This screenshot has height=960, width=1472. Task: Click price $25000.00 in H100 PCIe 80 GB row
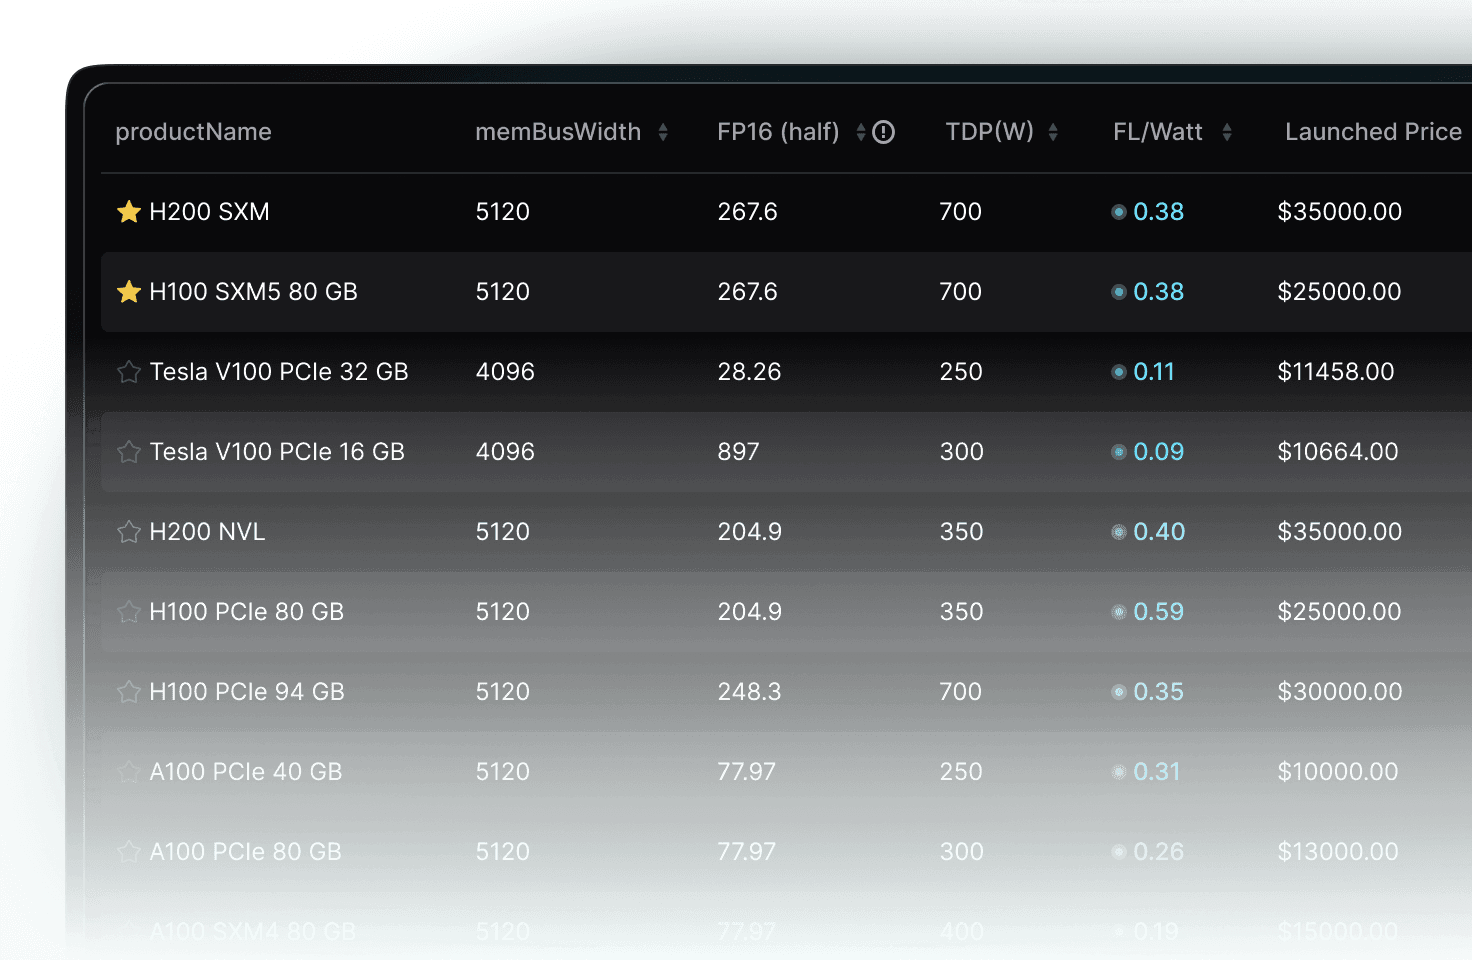click(1340, 612)
